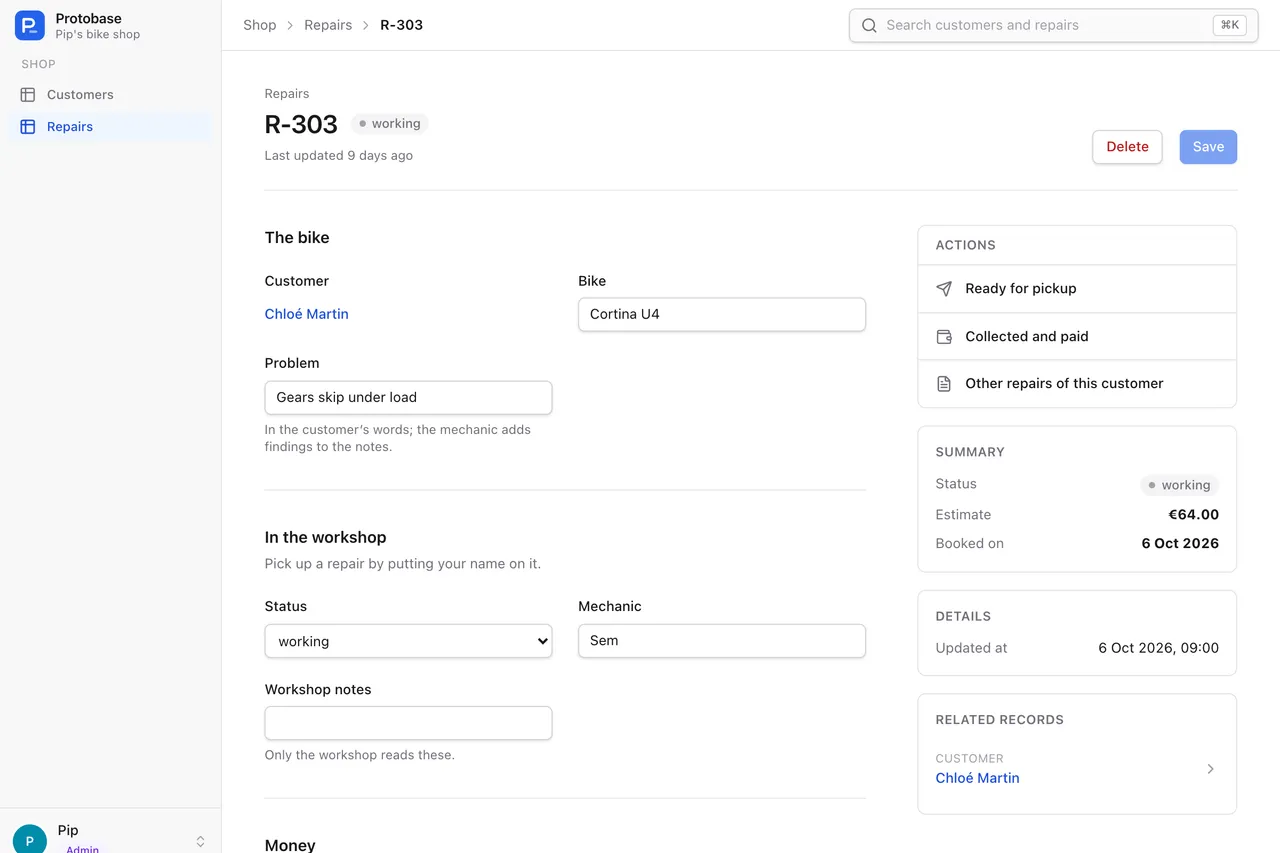Click the R-303 breadcrumb item
This screenshot has height=853, width=1280.
point(402,25)
